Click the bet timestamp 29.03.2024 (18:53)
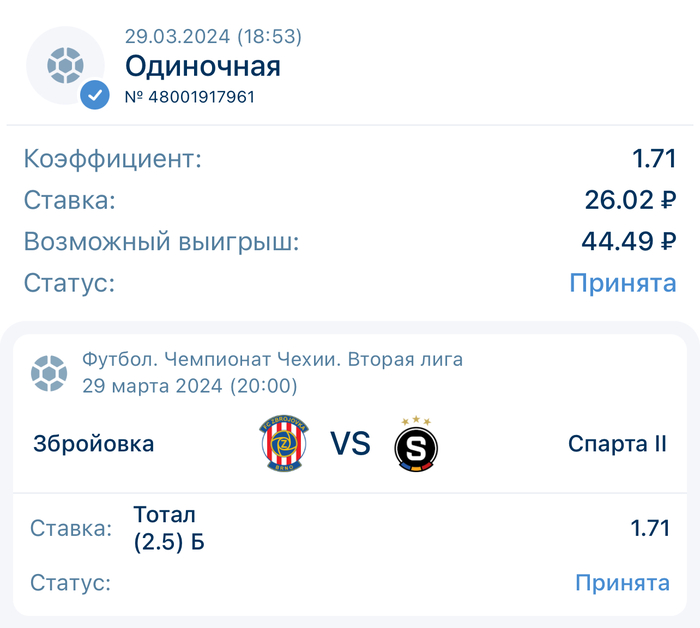Screen dimensions: 700x628 pyautogui.click(x=213, y=37)
